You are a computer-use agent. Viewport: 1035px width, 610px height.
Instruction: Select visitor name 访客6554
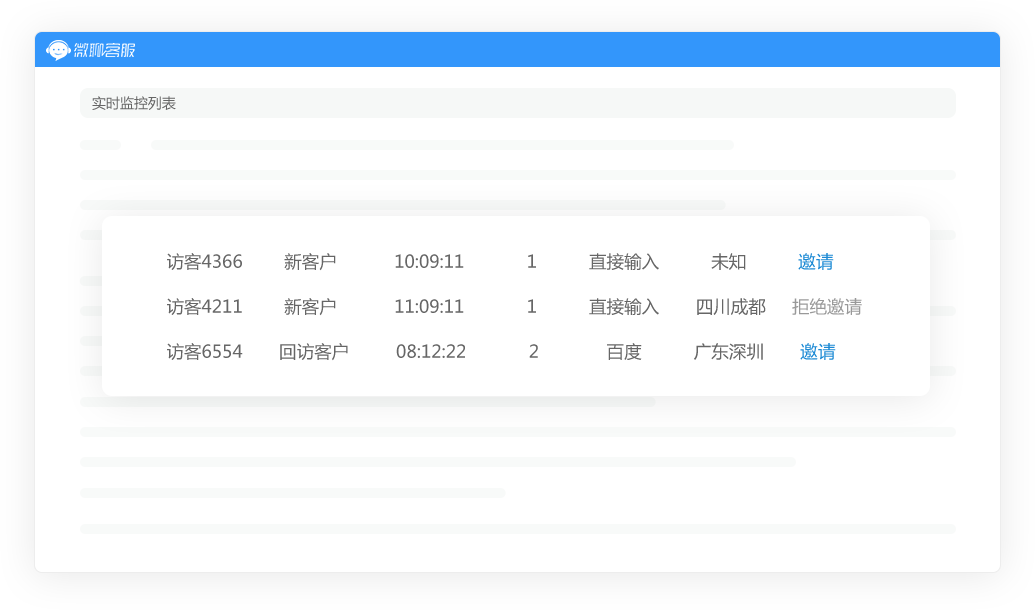click(x=204, y=352)
